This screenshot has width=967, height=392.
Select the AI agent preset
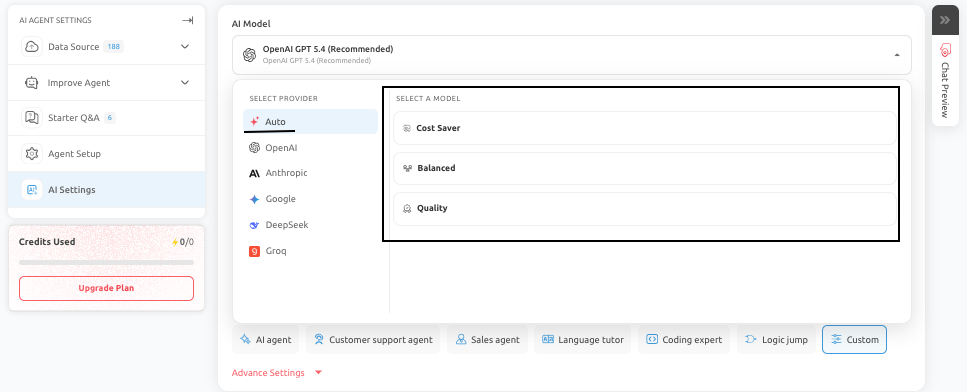tap(266, 340)
